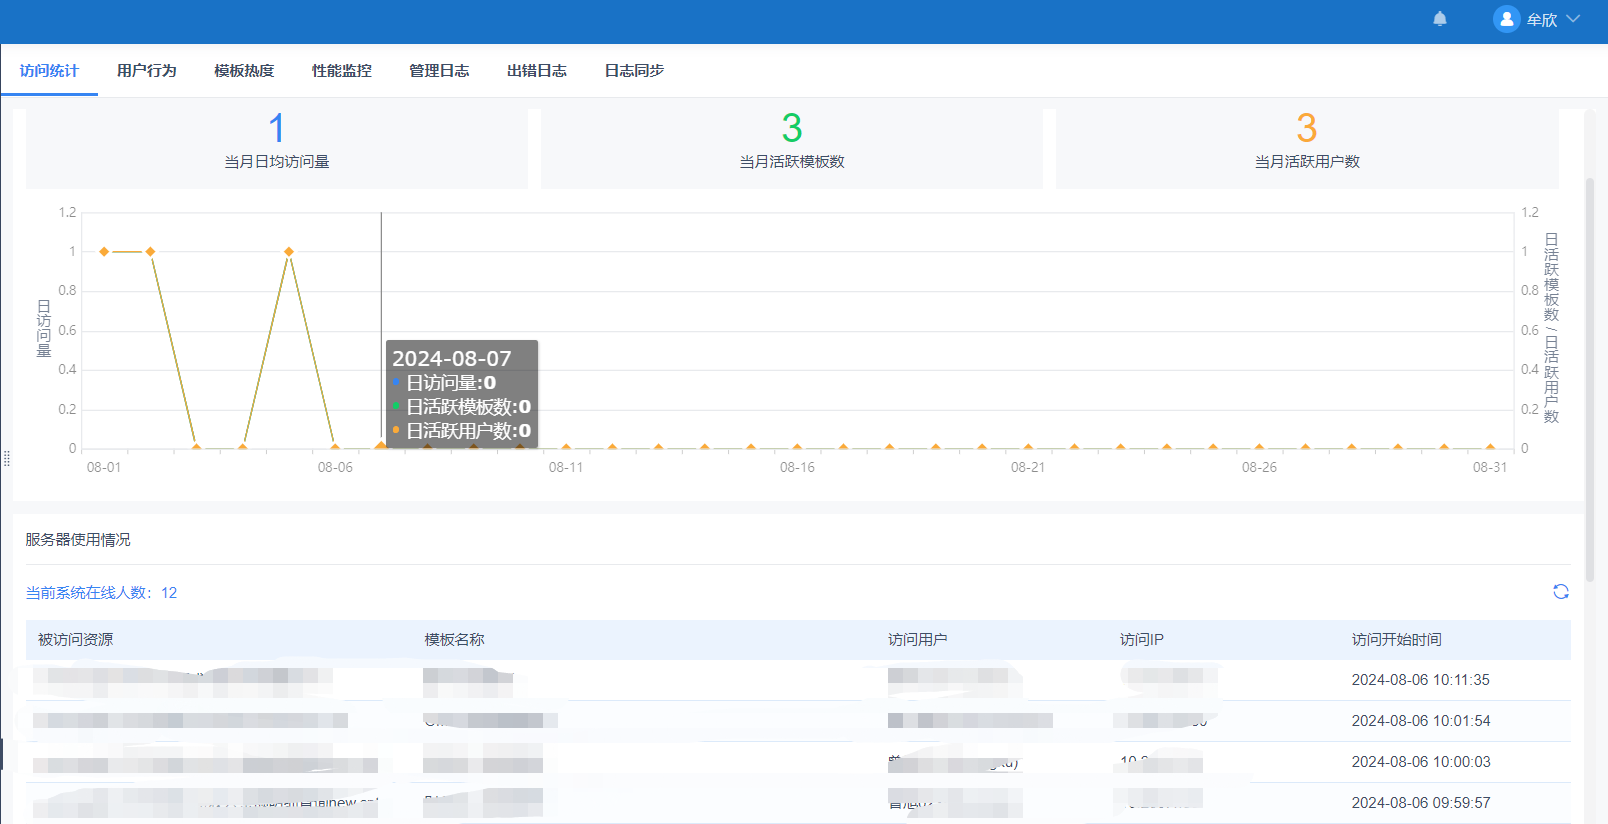Open the notification bell
Viewport: 1608px width, 824px height.
[x=1440, y=19]
